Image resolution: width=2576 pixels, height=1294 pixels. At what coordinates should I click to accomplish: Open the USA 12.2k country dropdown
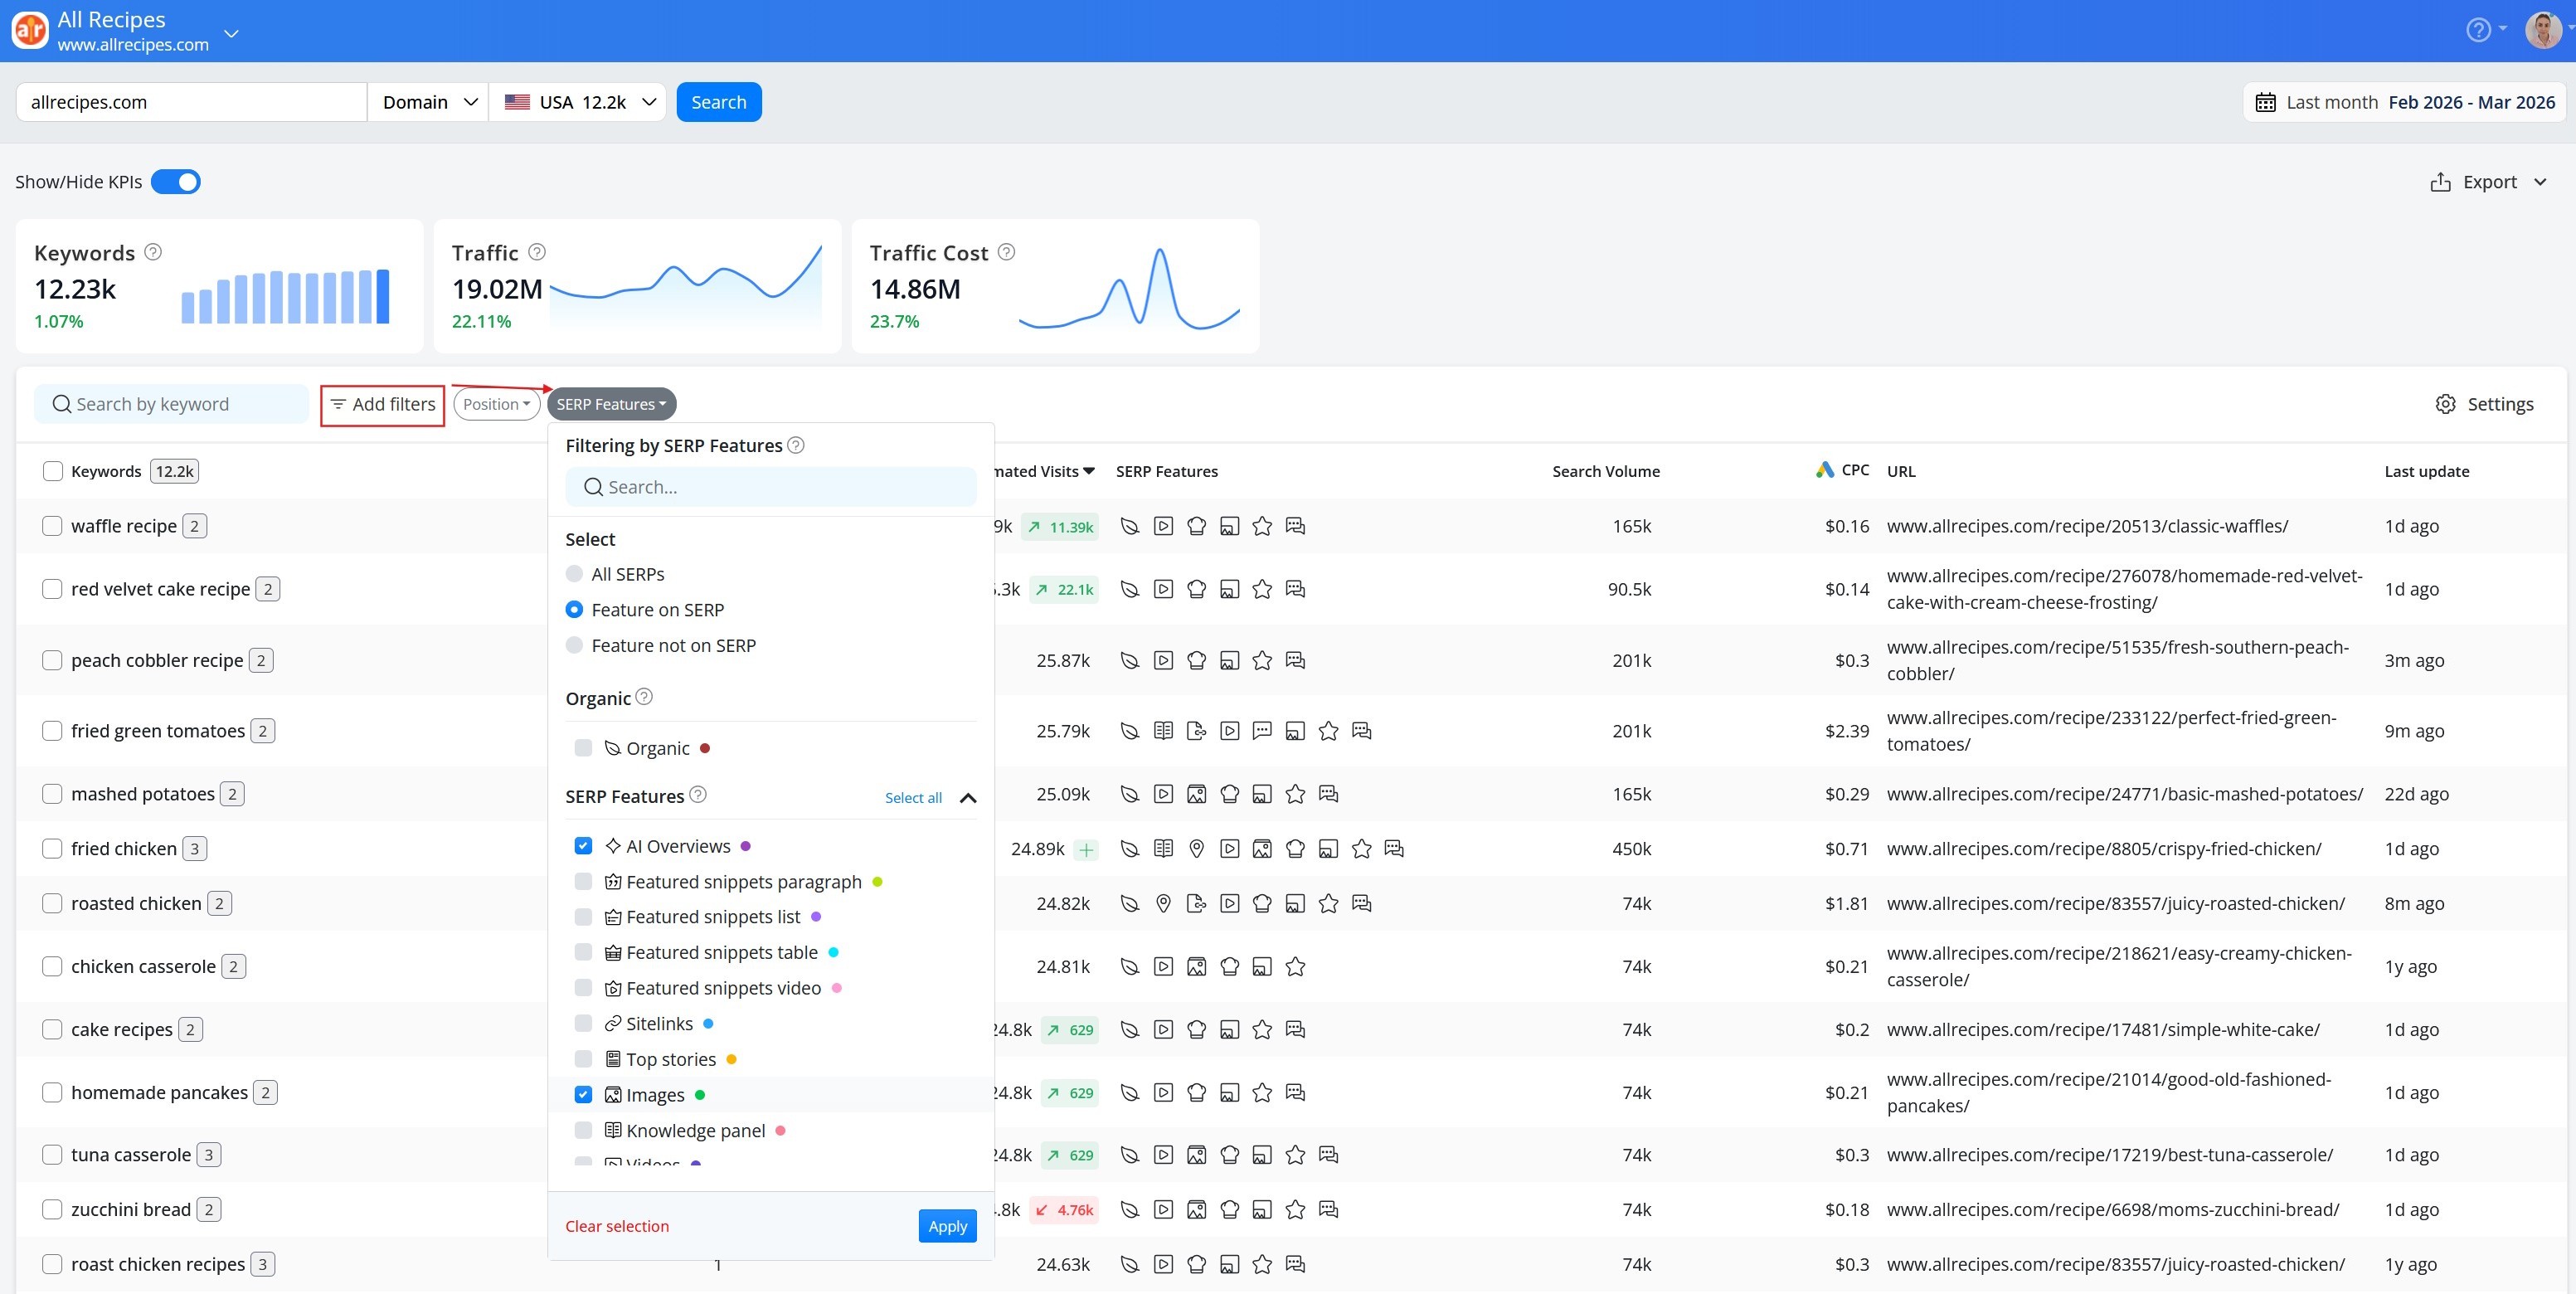(x=578, y=102)
